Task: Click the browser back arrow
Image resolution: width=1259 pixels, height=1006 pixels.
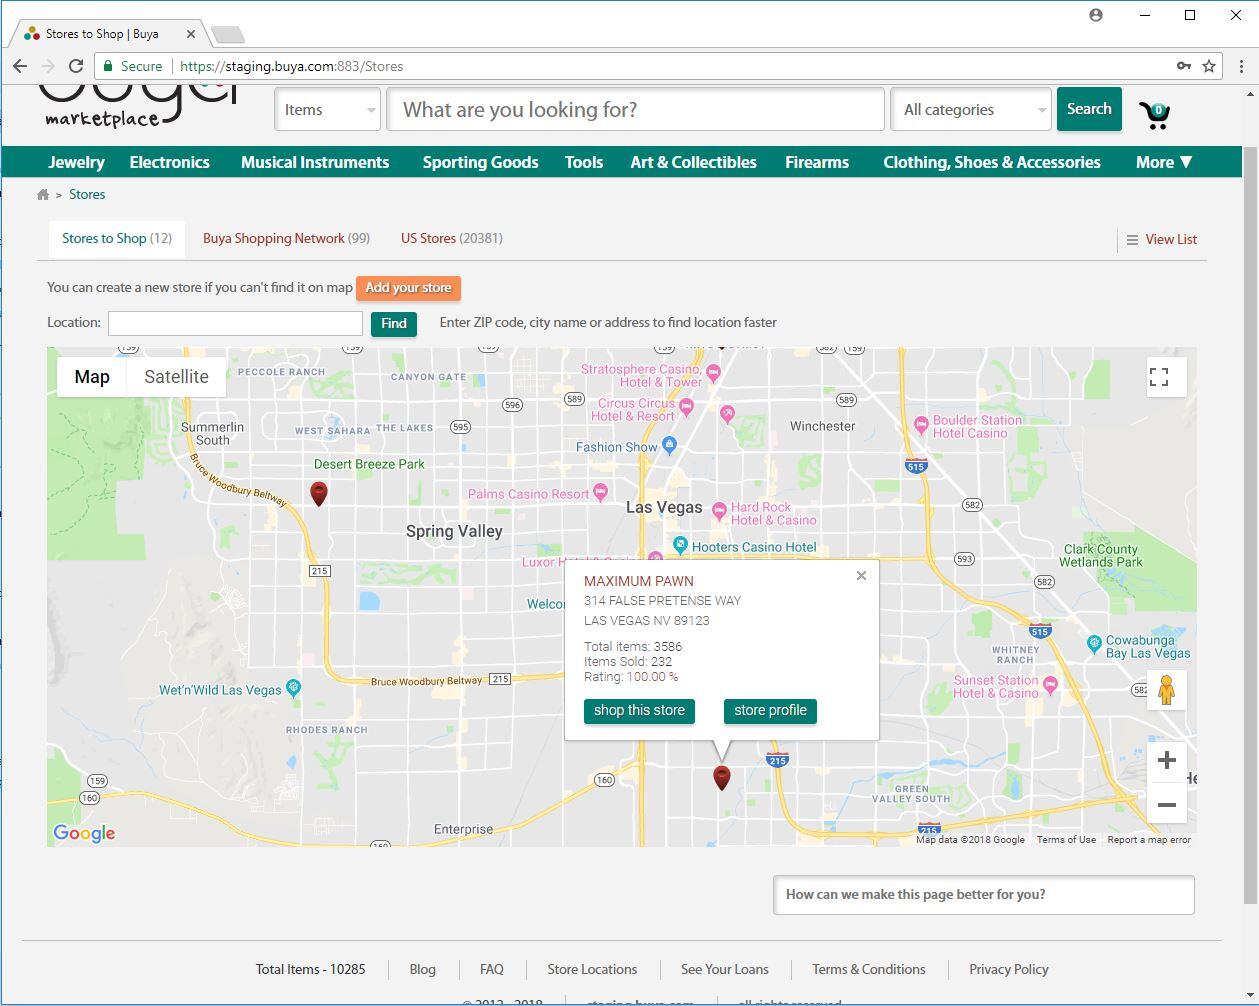Action: pos(20,66)
